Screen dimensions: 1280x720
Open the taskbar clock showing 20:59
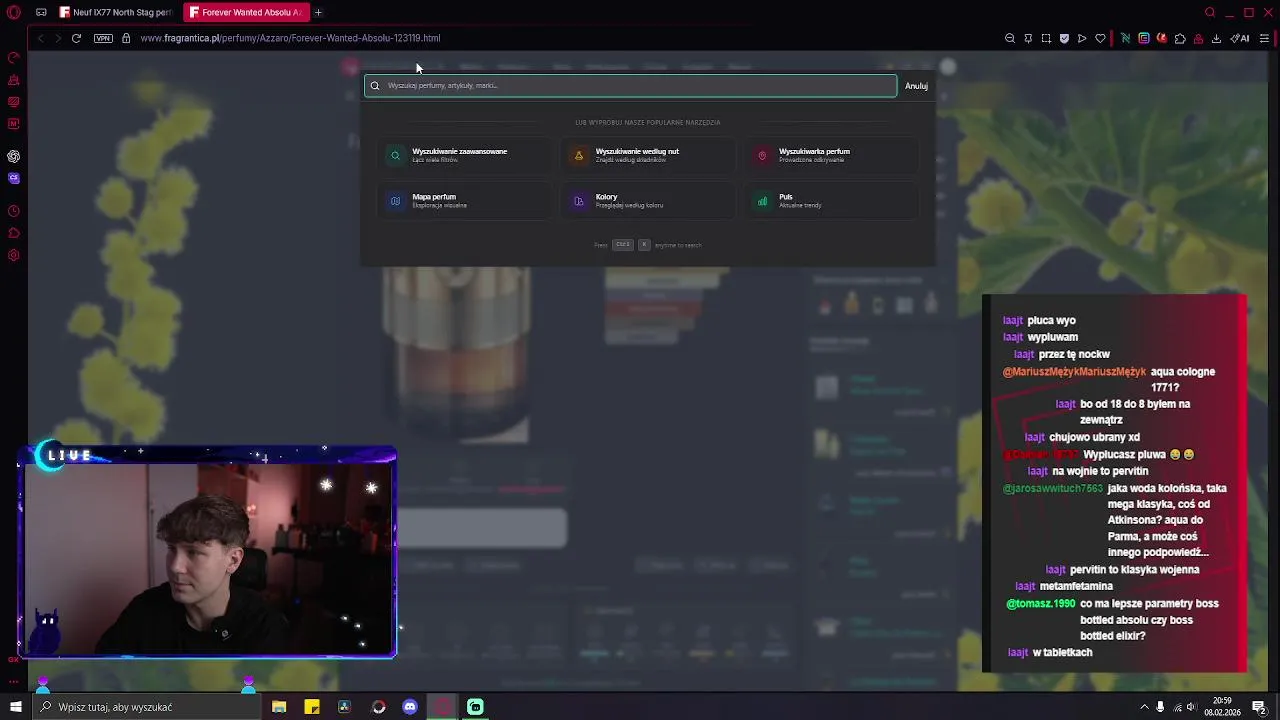(x=1222, y=707)
